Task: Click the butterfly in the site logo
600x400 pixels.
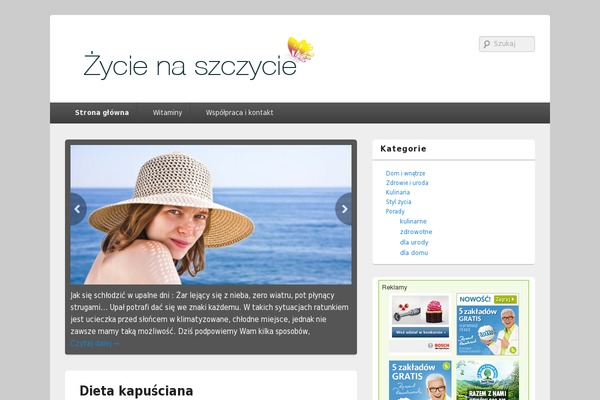Action: click(x=301, y=49)
